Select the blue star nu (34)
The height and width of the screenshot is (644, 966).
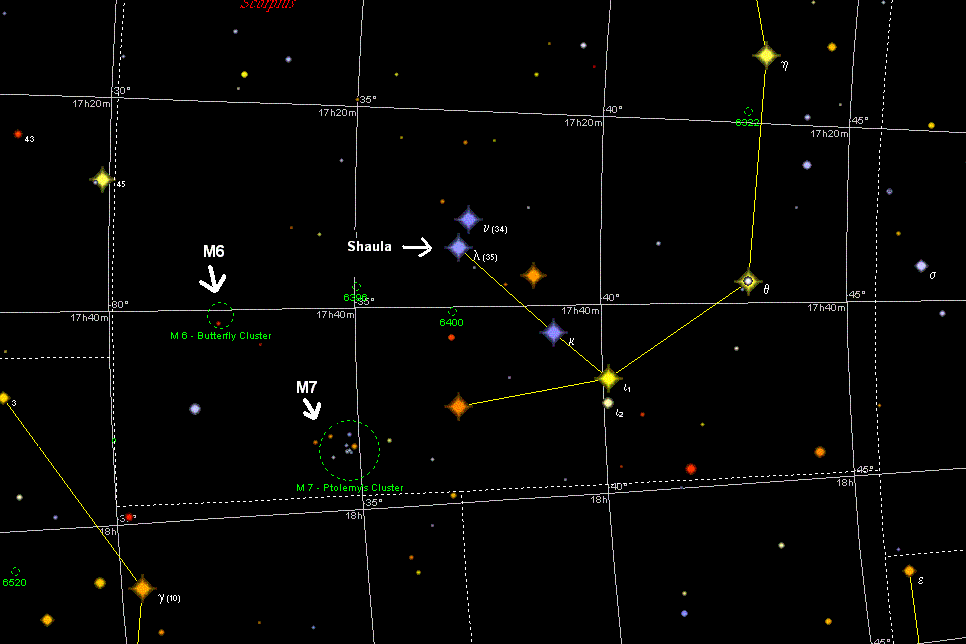pyautogui.click(x=468, y=219)
